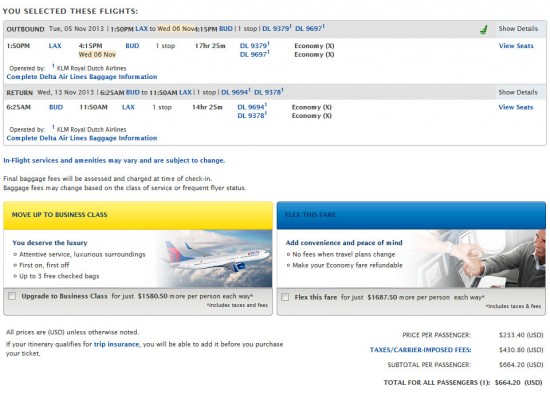Open Taxes/Carrier-Imposed Fees breakdown link
This screenshot has width=550, height=394.
(x=420, y=350)
